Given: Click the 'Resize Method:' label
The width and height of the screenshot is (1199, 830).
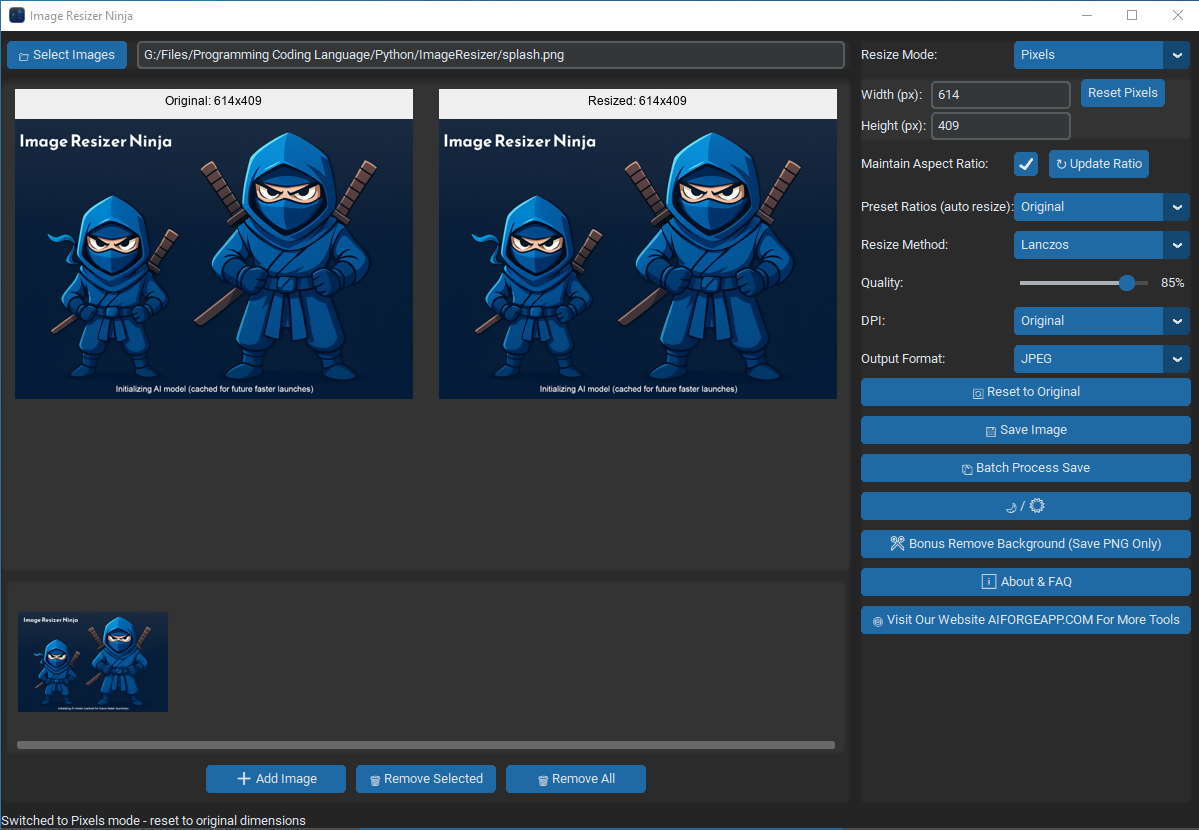Looking at the screenshot, I should 904,245.
